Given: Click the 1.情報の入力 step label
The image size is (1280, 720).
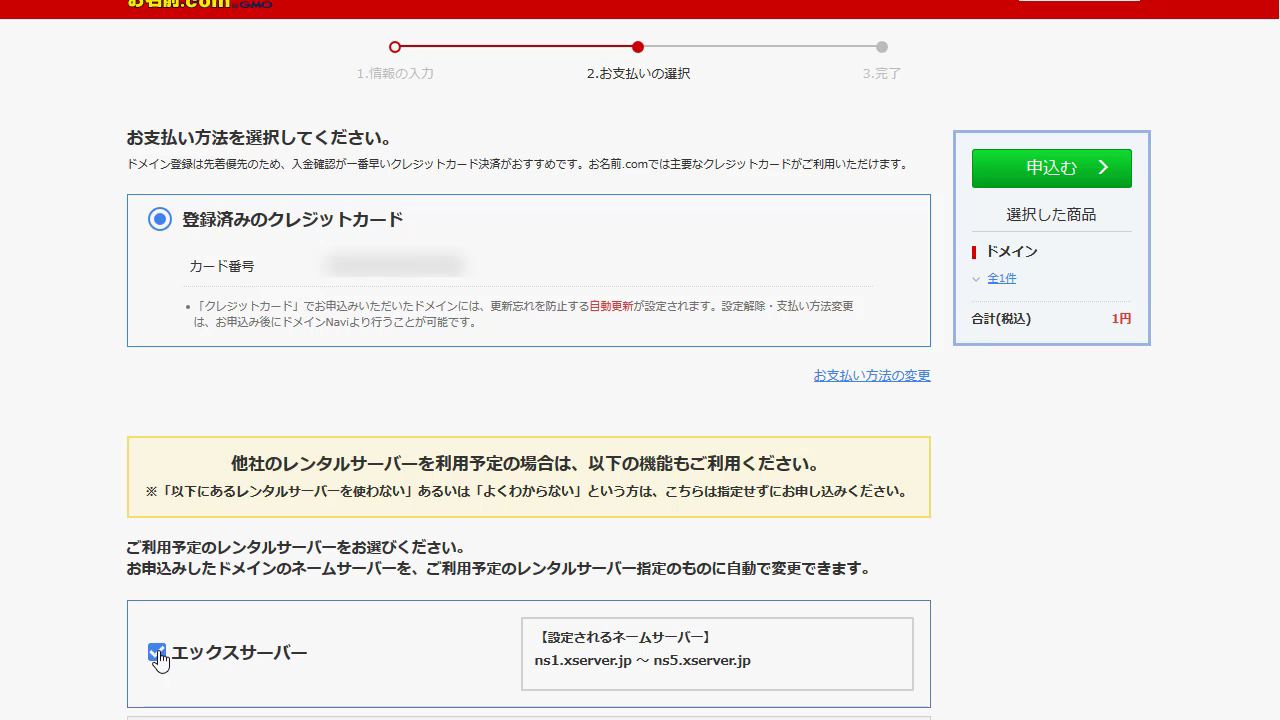Looking at the screenshot, I should coord(395,73).
